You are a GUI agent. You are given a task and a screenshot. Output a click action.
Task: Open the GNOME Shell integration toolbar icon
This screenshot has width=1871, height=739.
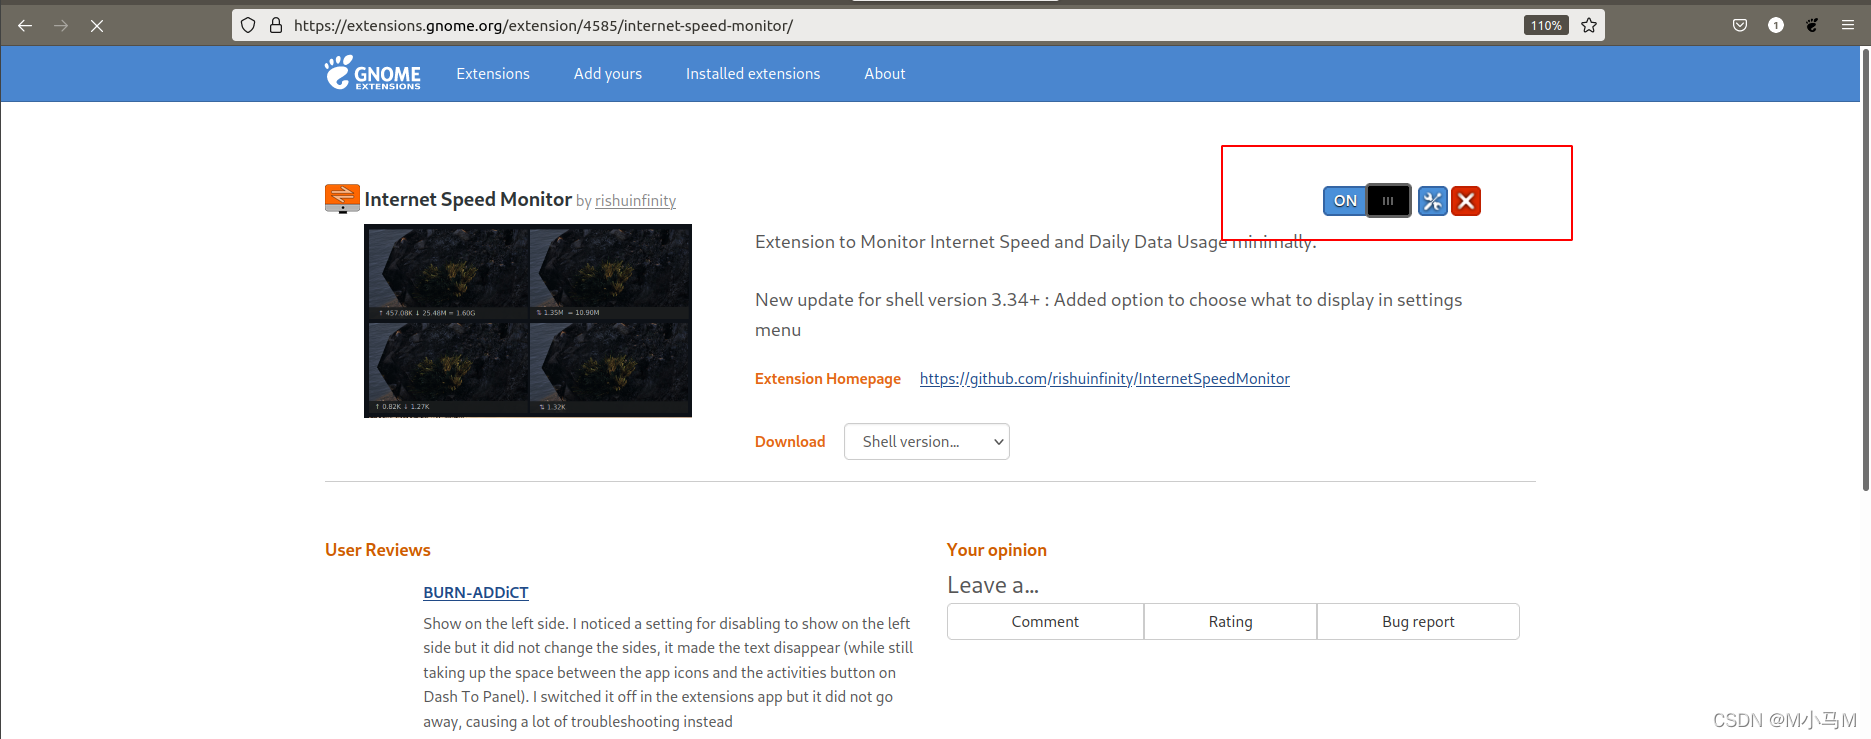(x=1812, y=25)
